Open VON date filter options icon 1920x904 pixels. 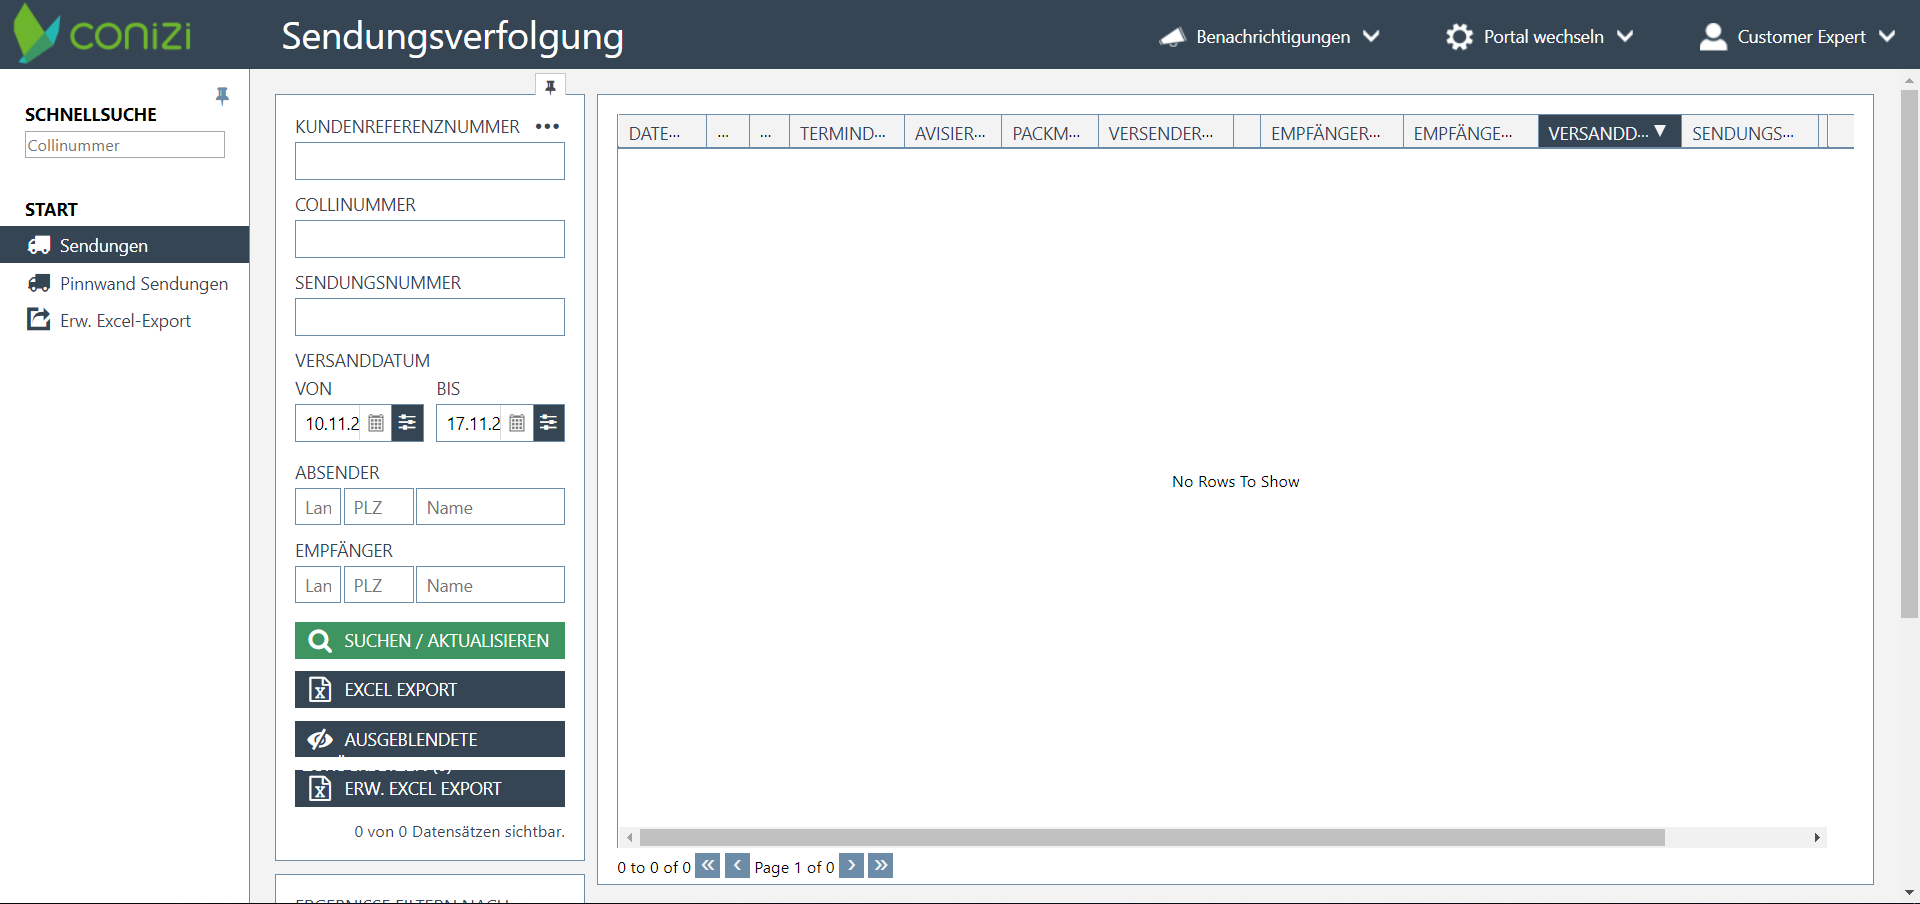(x=407, y=423)
